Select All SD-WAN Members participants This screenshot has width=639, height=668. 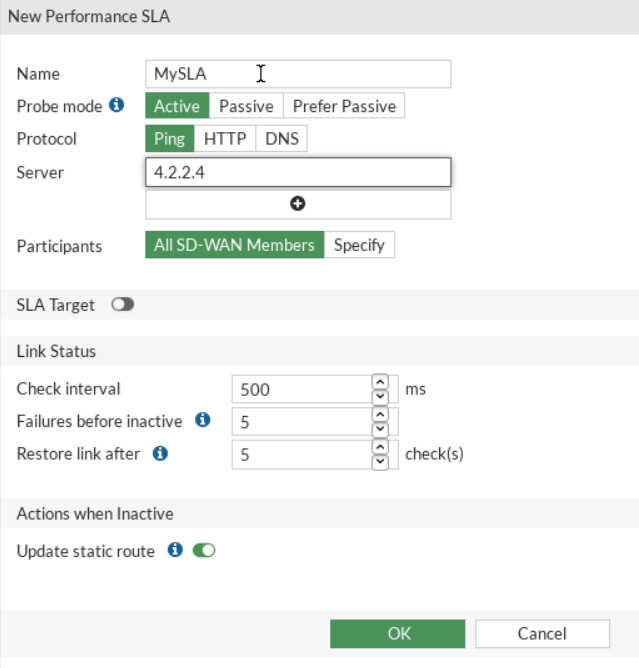click(235, 245)
